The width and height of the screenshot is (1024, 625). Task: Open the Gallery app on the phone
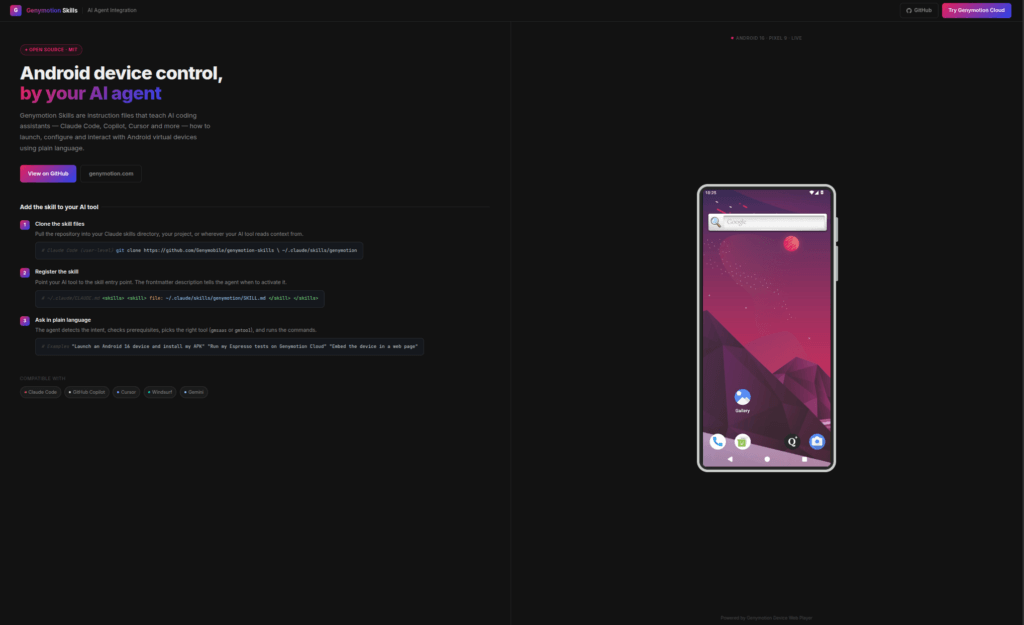pyautogui.click(x=742, y=398)
